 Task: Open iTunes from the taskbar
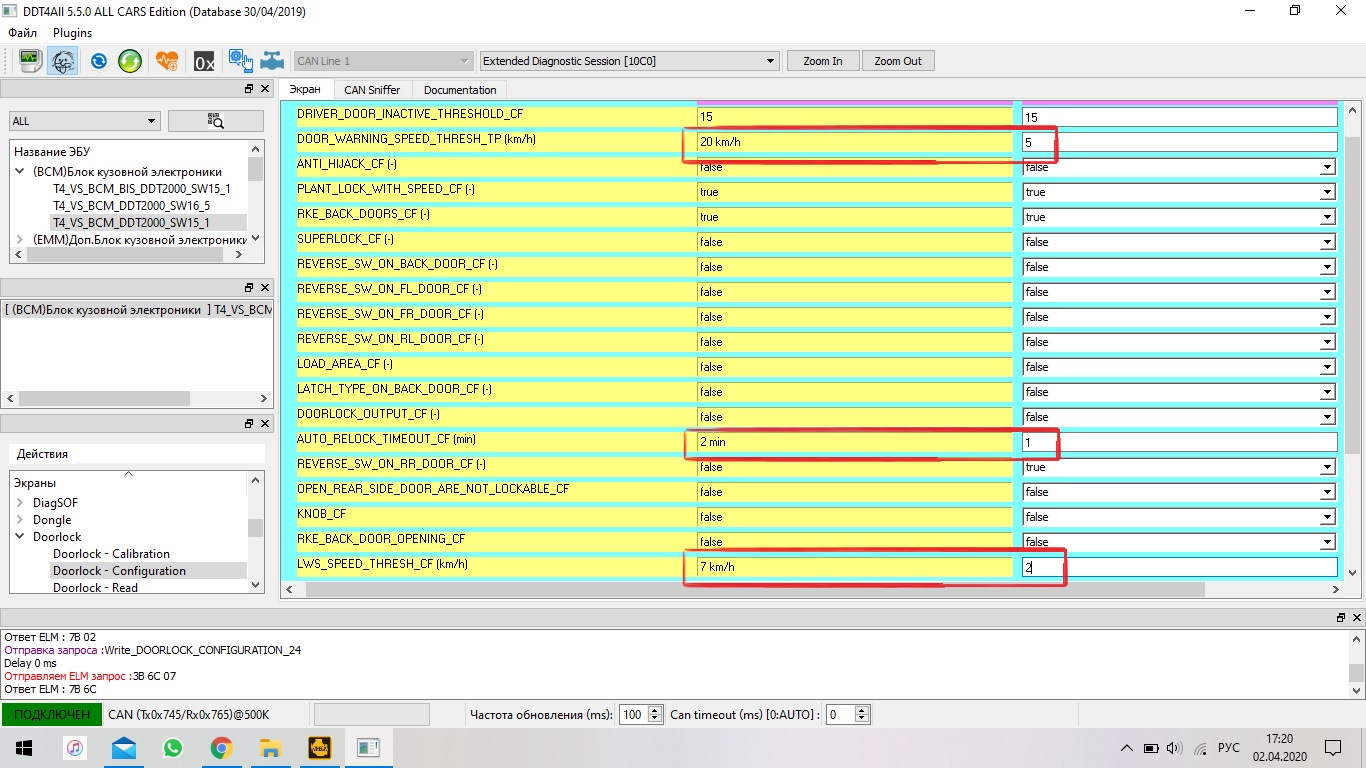[x=75, y=747]
